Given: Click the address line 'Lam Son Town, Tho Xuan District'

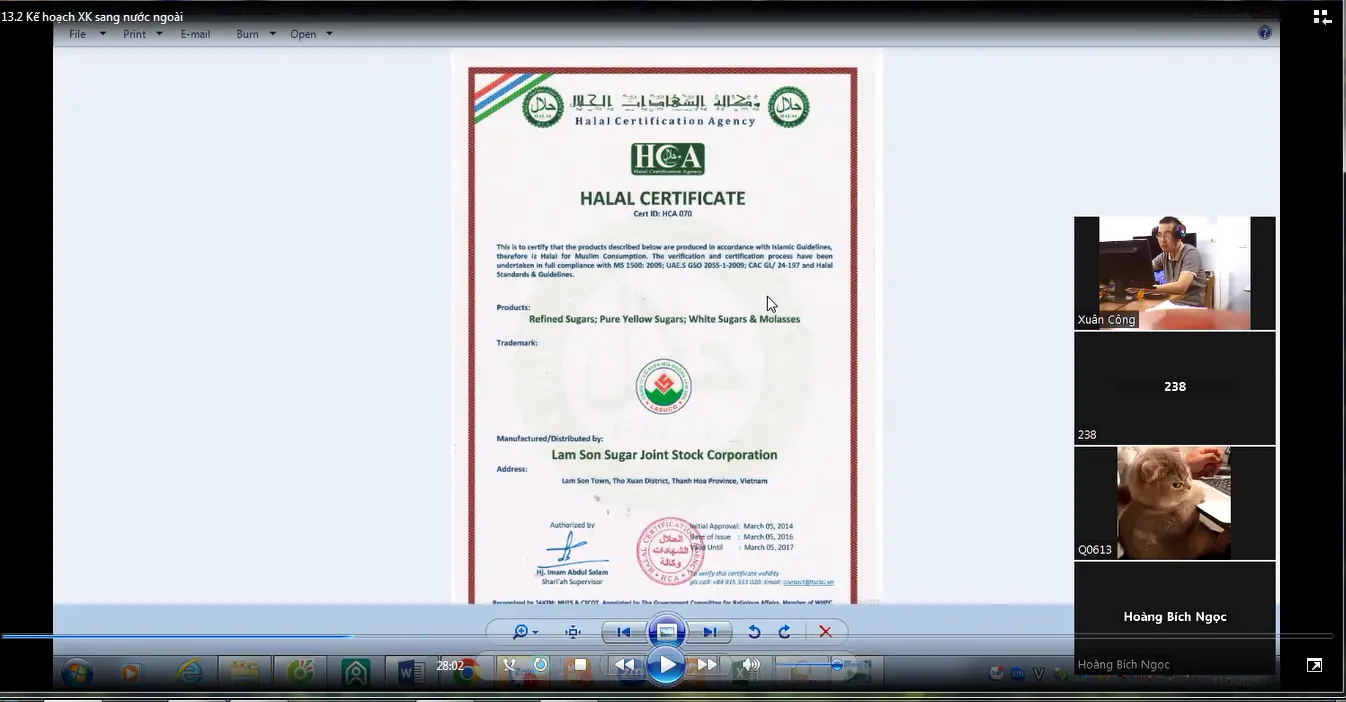Looking at the screenshot, I should point(664,481).
